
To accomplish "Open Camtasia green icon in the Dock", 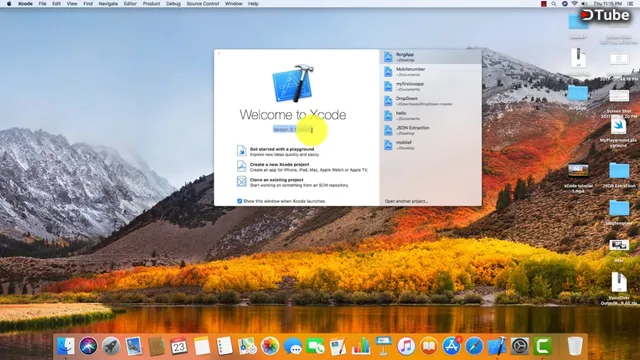I will pyautogui.click(x=542, y=346).
